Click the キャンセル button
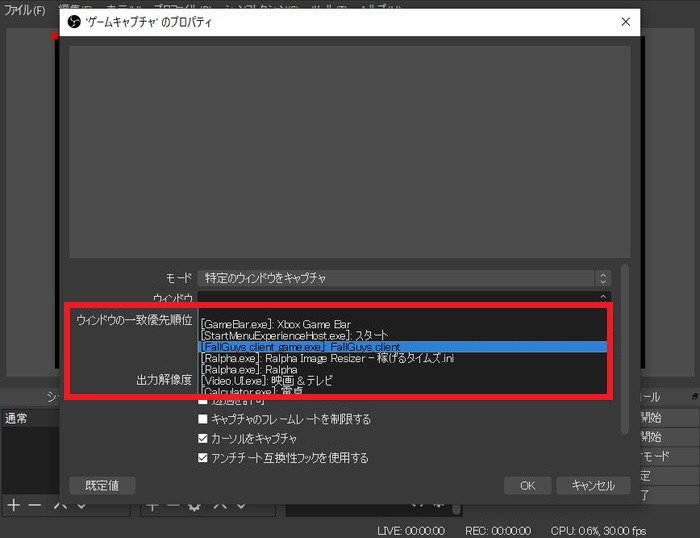The width and height of the screenshot is (700, 538). (x=593, y=485)
